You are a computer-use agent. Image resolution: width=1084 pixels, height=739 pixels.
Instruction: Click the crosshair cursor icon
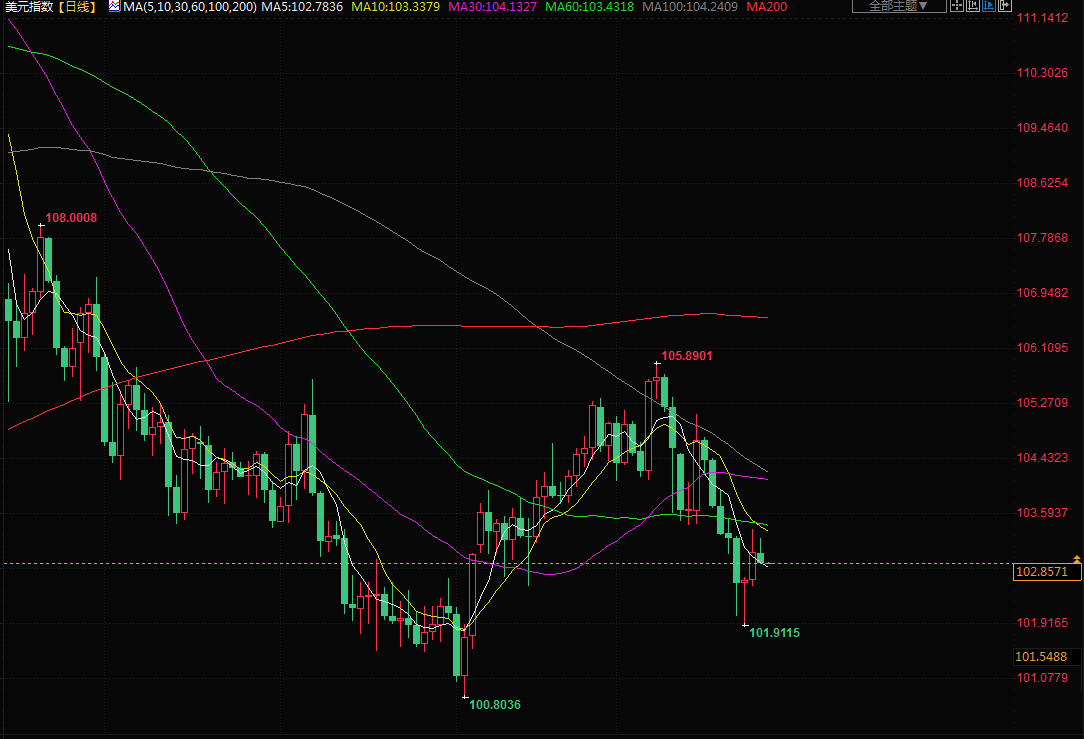957,6
